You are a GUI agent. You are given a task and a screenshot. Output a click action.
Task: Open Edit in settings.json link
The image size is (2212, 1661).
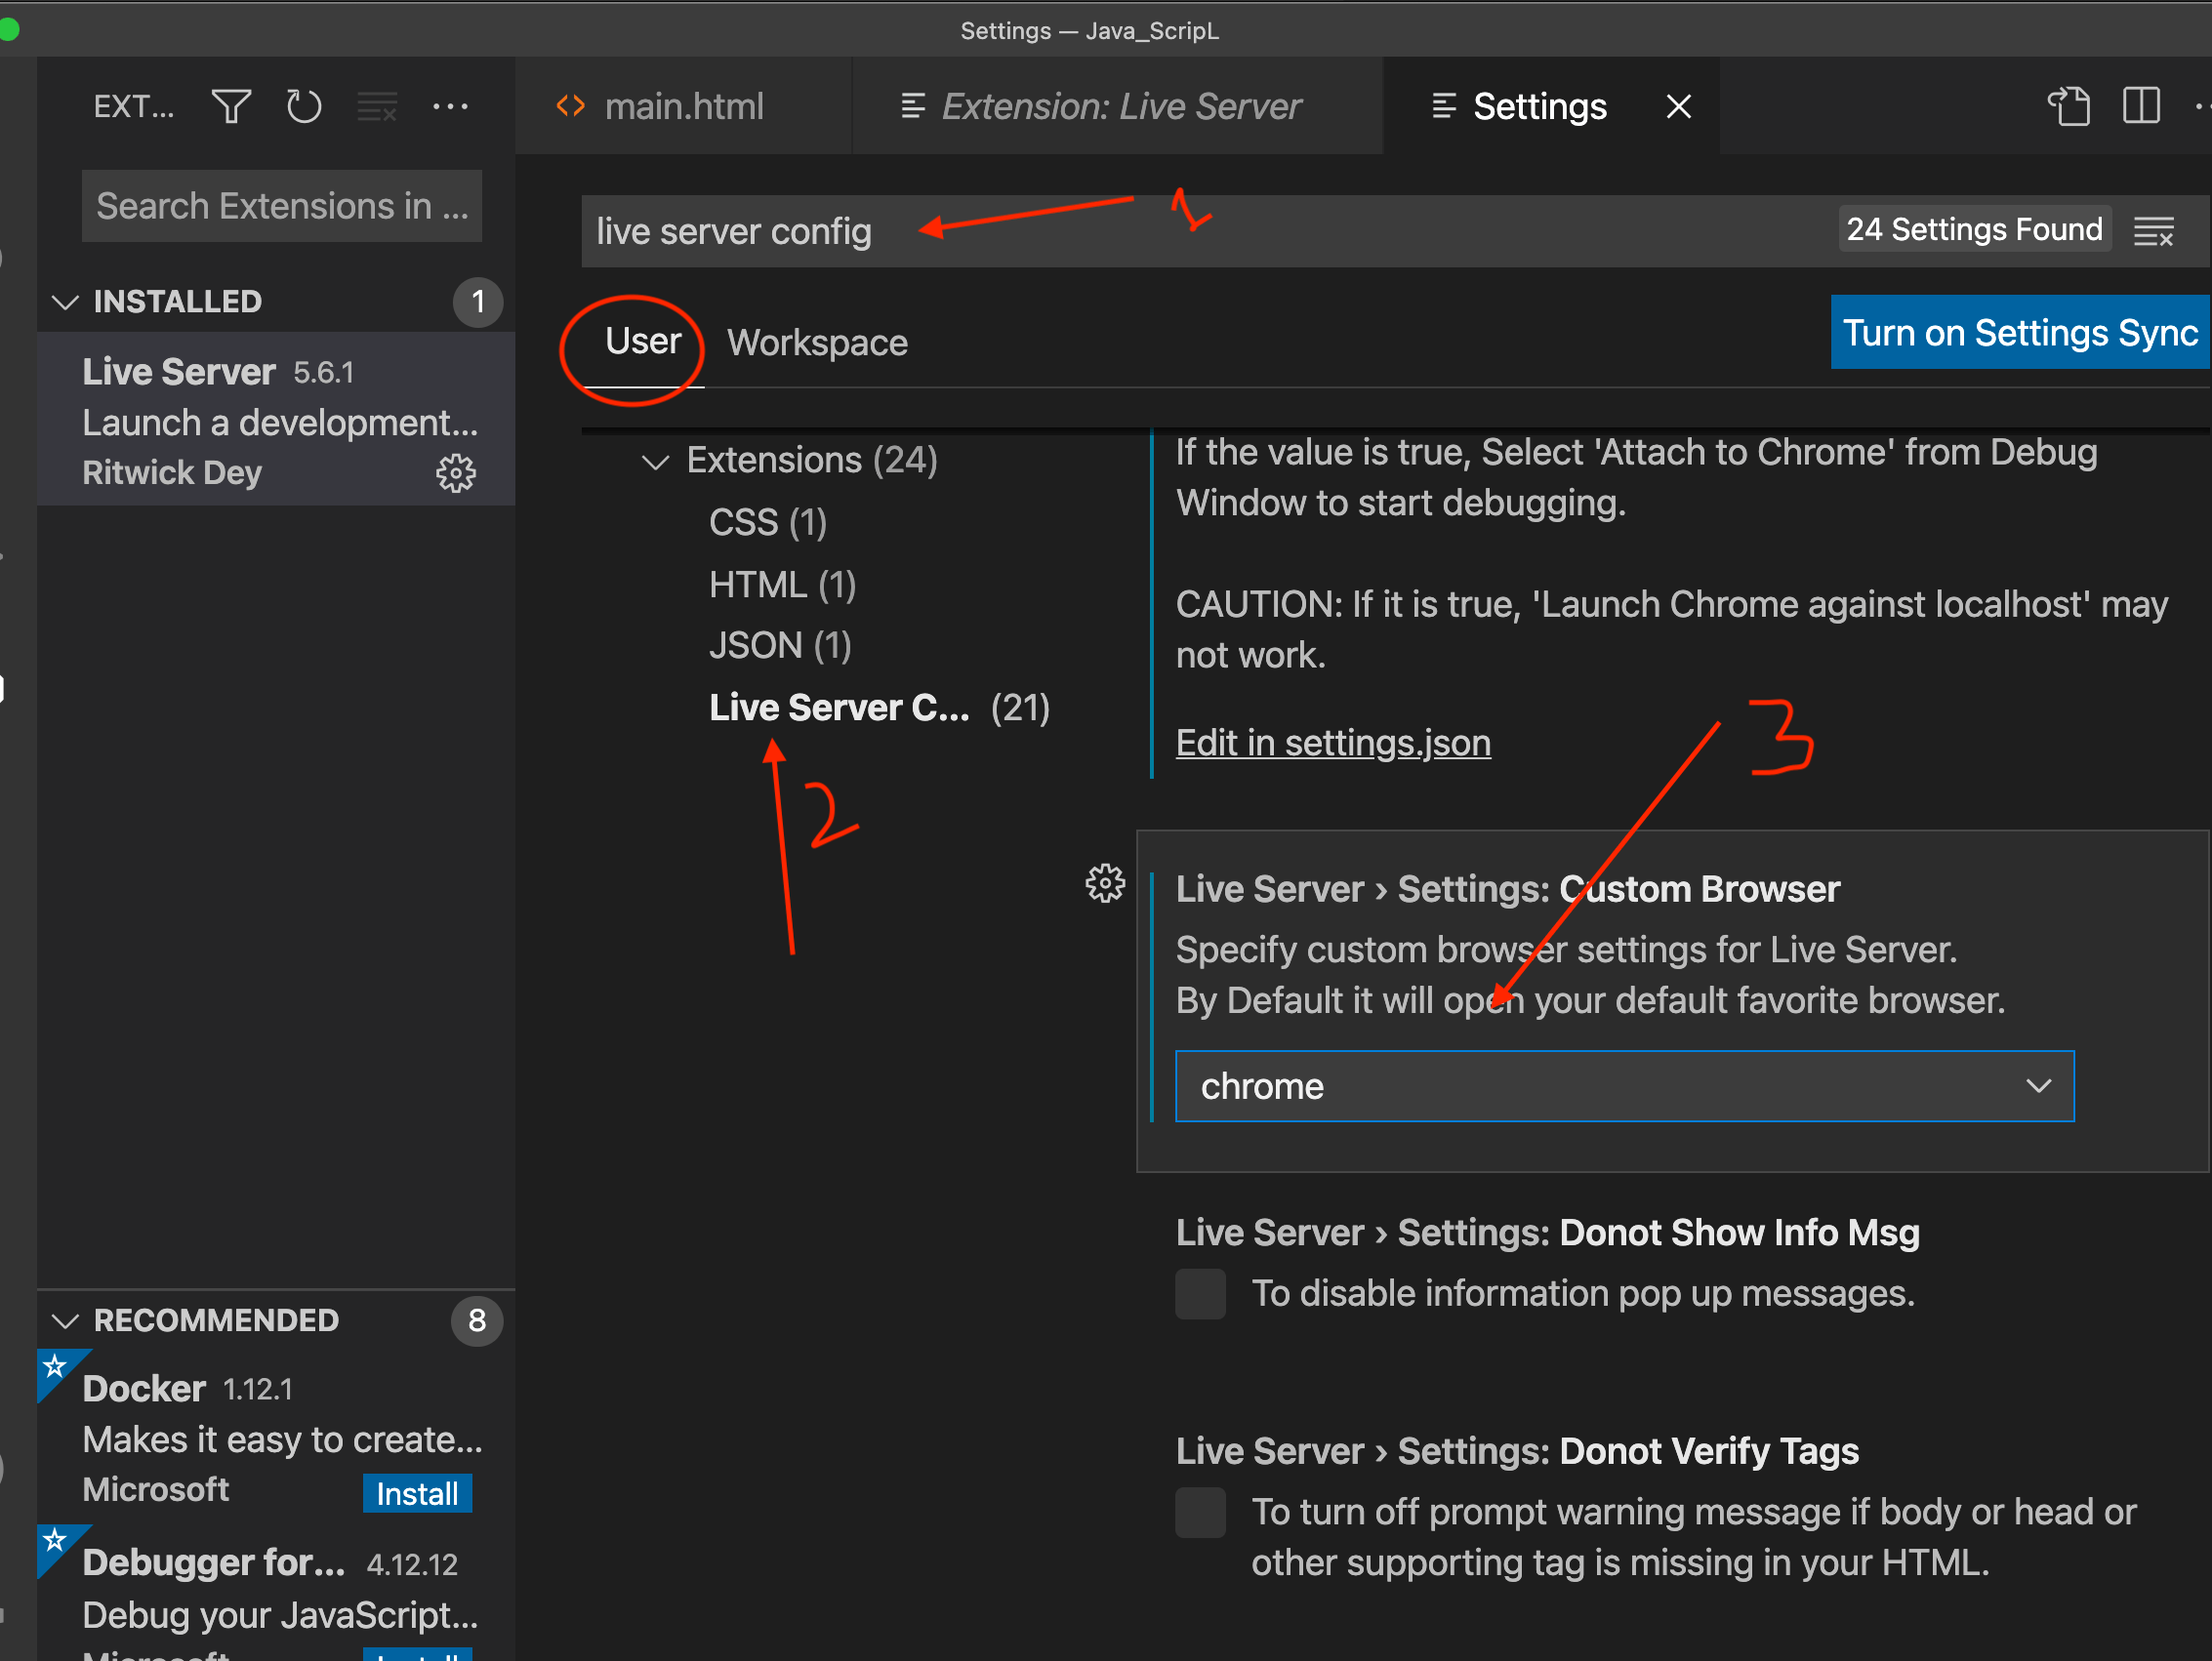[x=1333, y=743]
